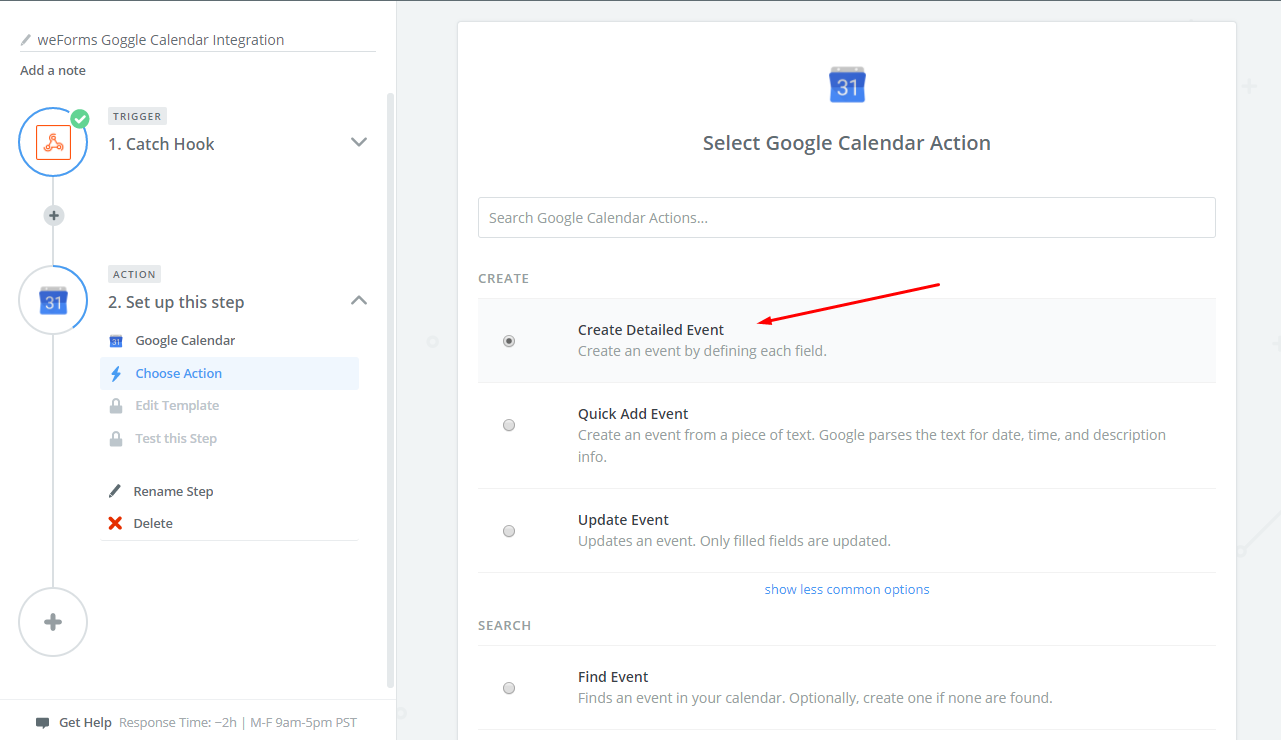Open the Test this Step substep
1281x740 pixels.
point(176,438)
